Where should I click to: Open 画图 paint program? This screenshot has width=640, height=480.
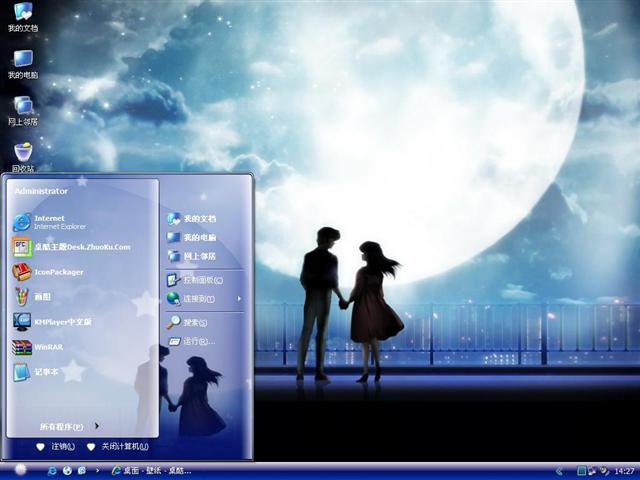coord(32,297)
